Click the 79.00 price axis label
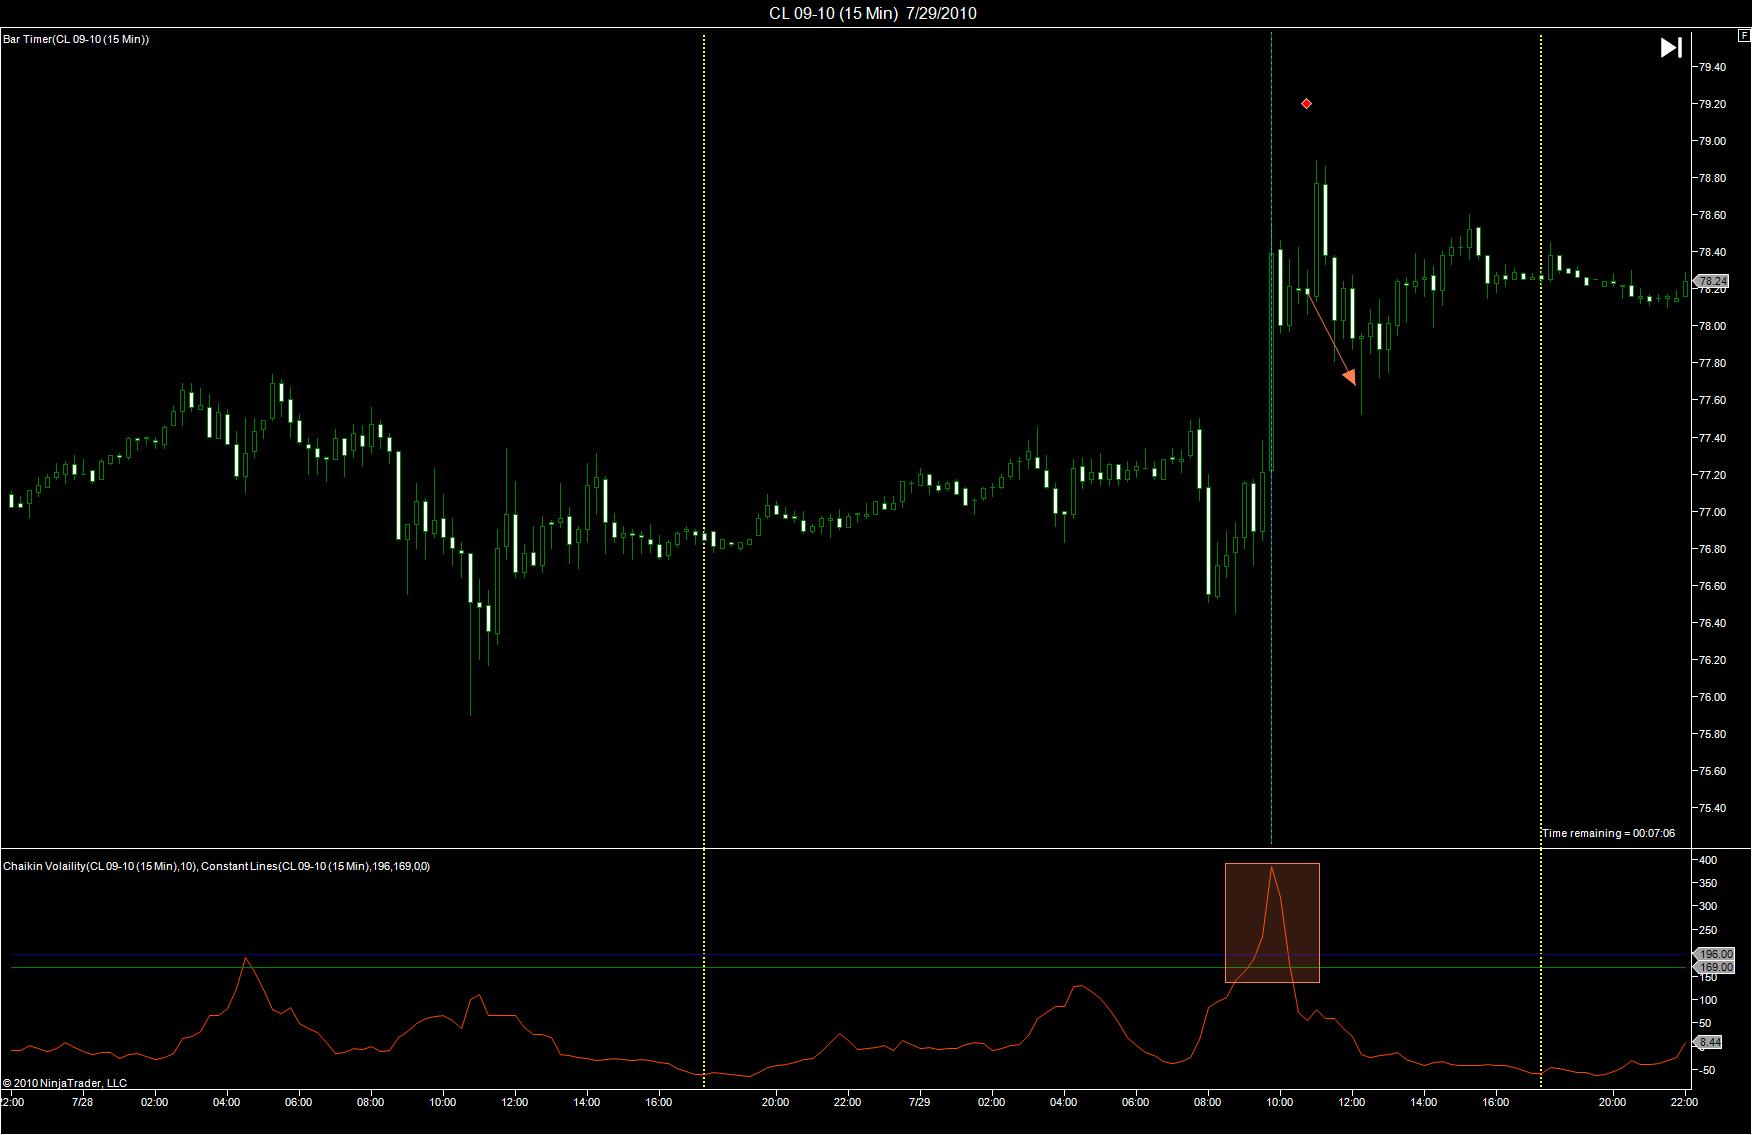Image resolution: width=1752 pixels, height=1135 pixels. click(1712, 141)
